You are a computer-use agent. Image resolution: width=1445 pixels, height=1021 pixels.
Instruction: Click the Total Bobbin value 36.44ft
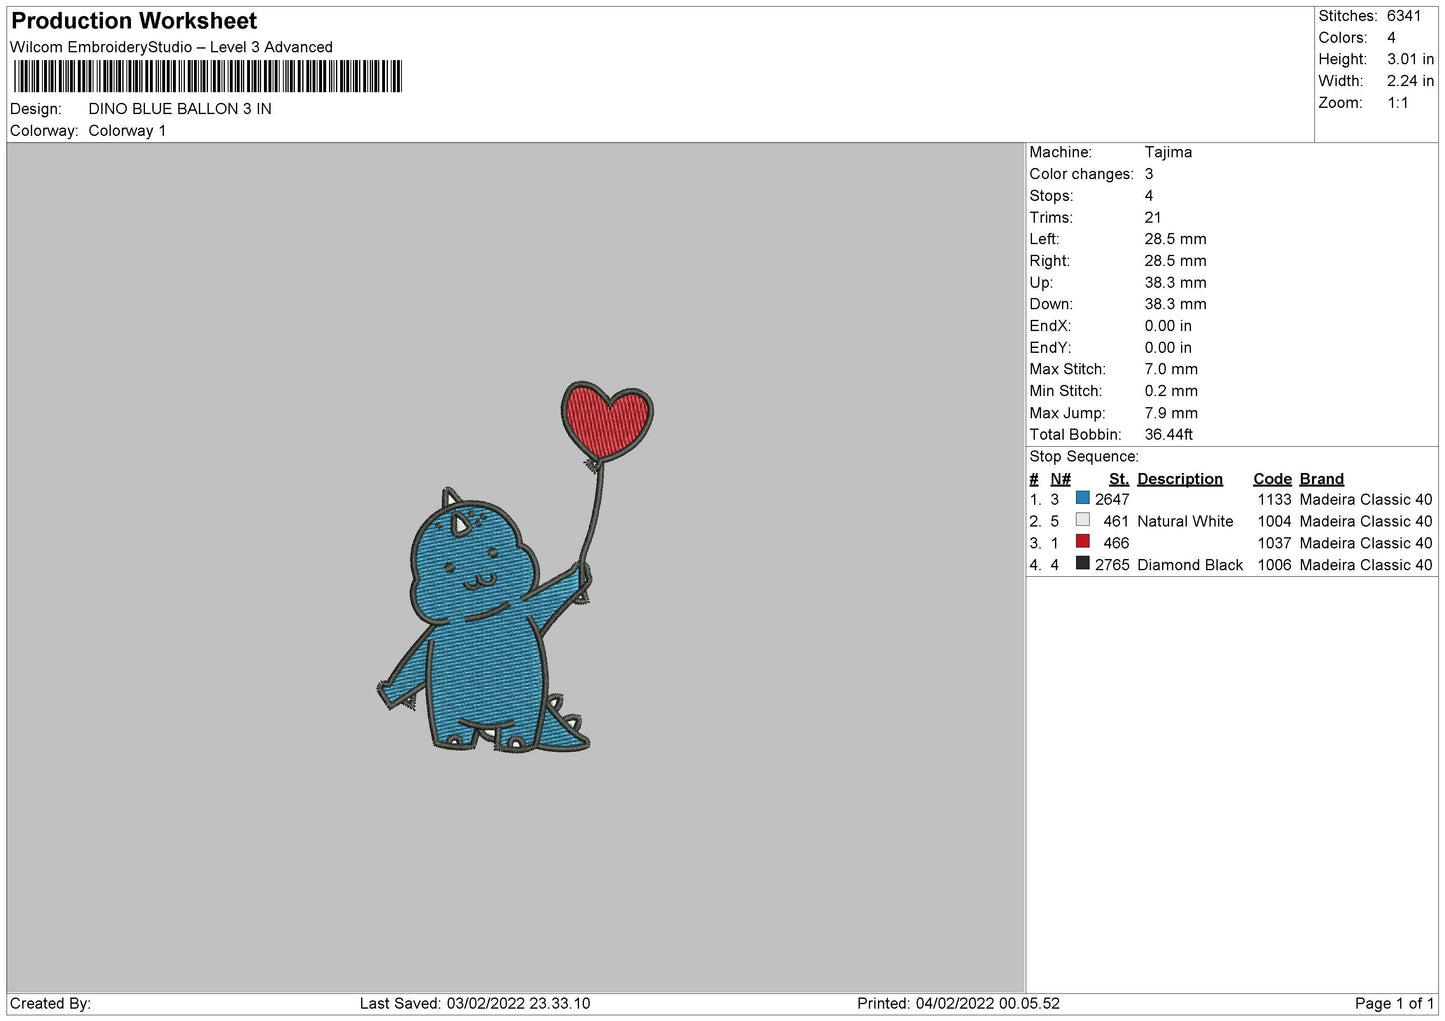click(1168, 434)
